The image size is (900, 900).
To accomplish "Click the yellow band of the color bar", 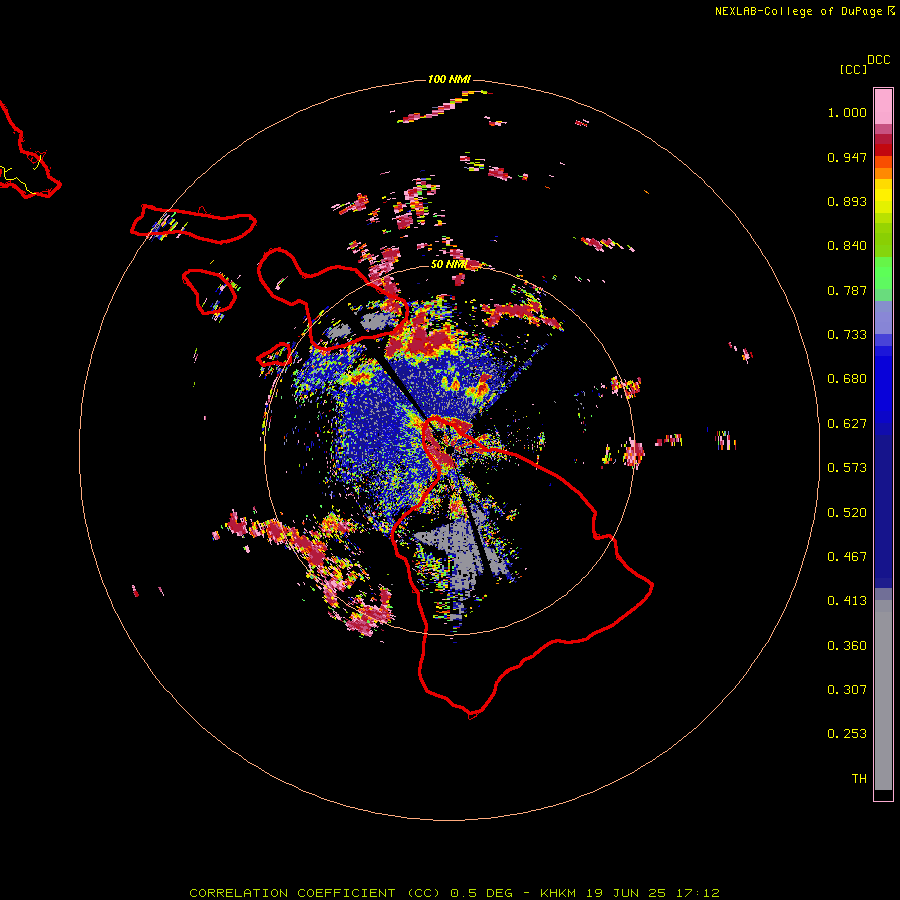I will (x=883, y=197).
